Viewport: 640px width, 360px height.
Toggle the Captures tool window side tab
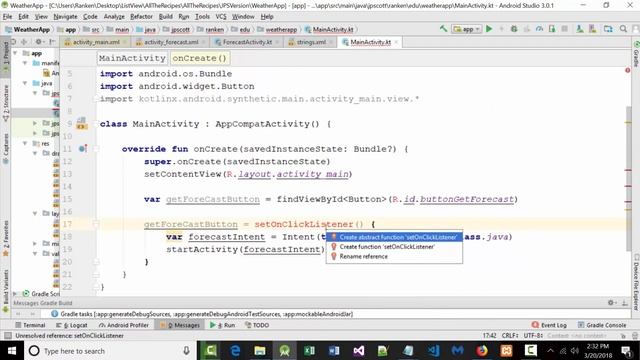tap(6, 149)
